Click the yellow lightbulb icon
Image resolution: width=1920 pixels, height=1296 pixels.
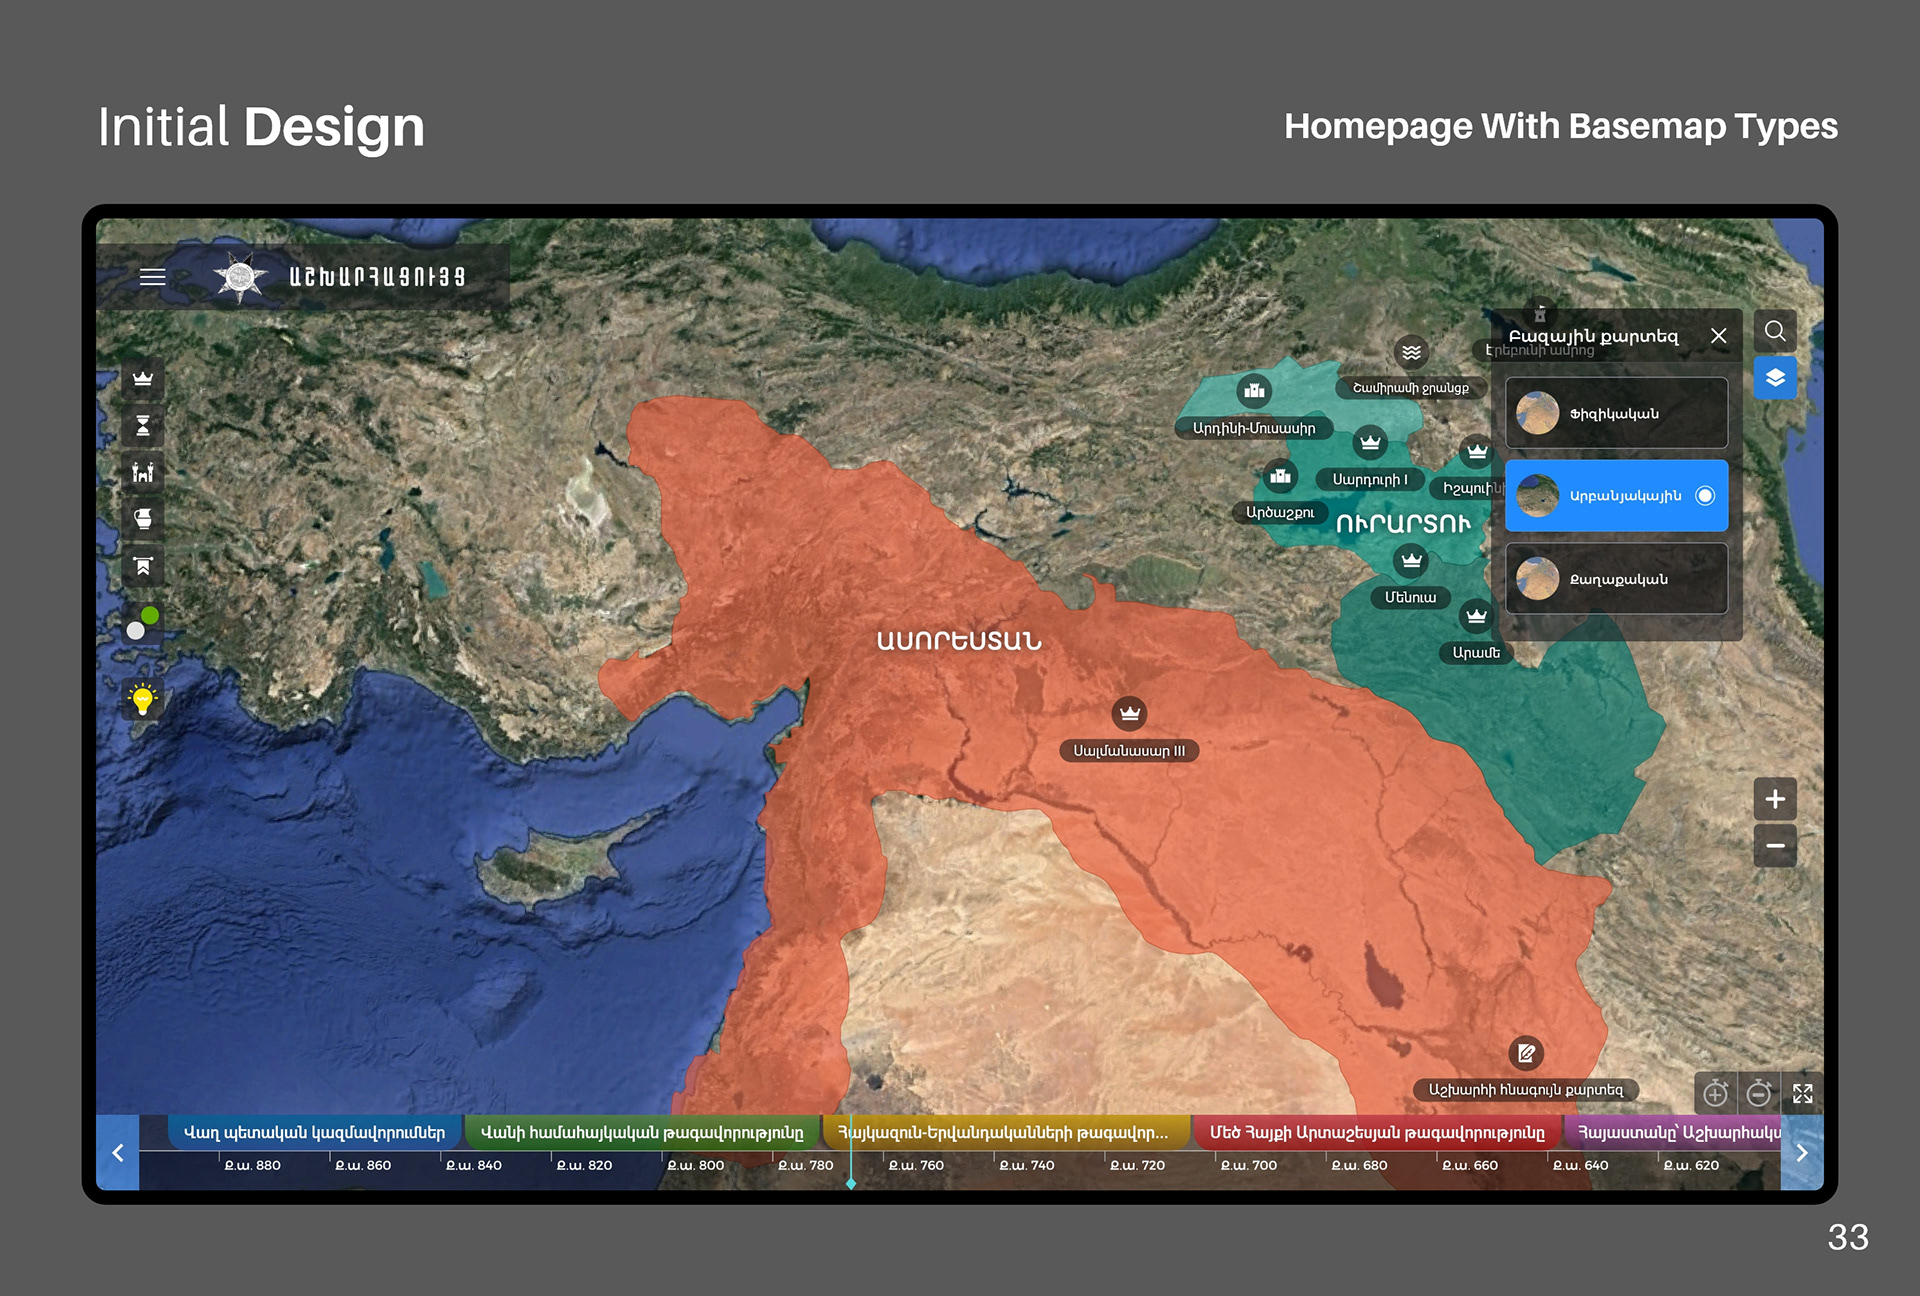(143, 699)
